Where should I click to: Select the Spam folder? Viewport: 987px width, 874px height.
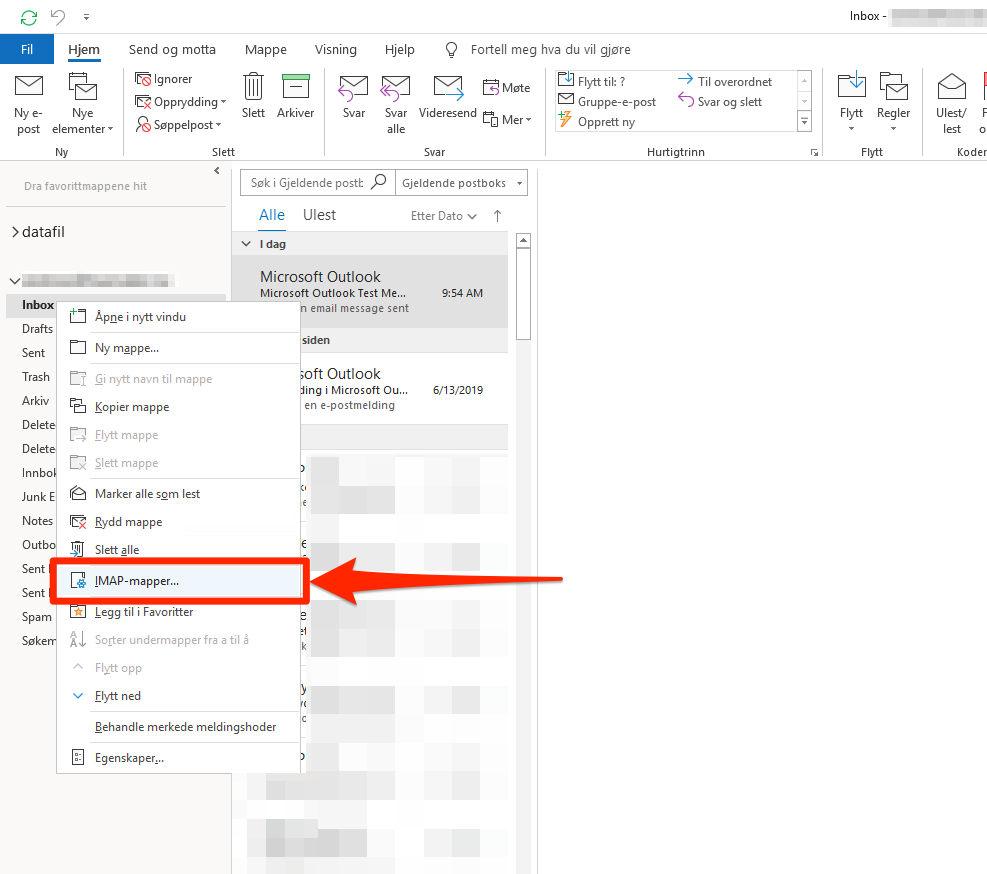coord(37,616)
